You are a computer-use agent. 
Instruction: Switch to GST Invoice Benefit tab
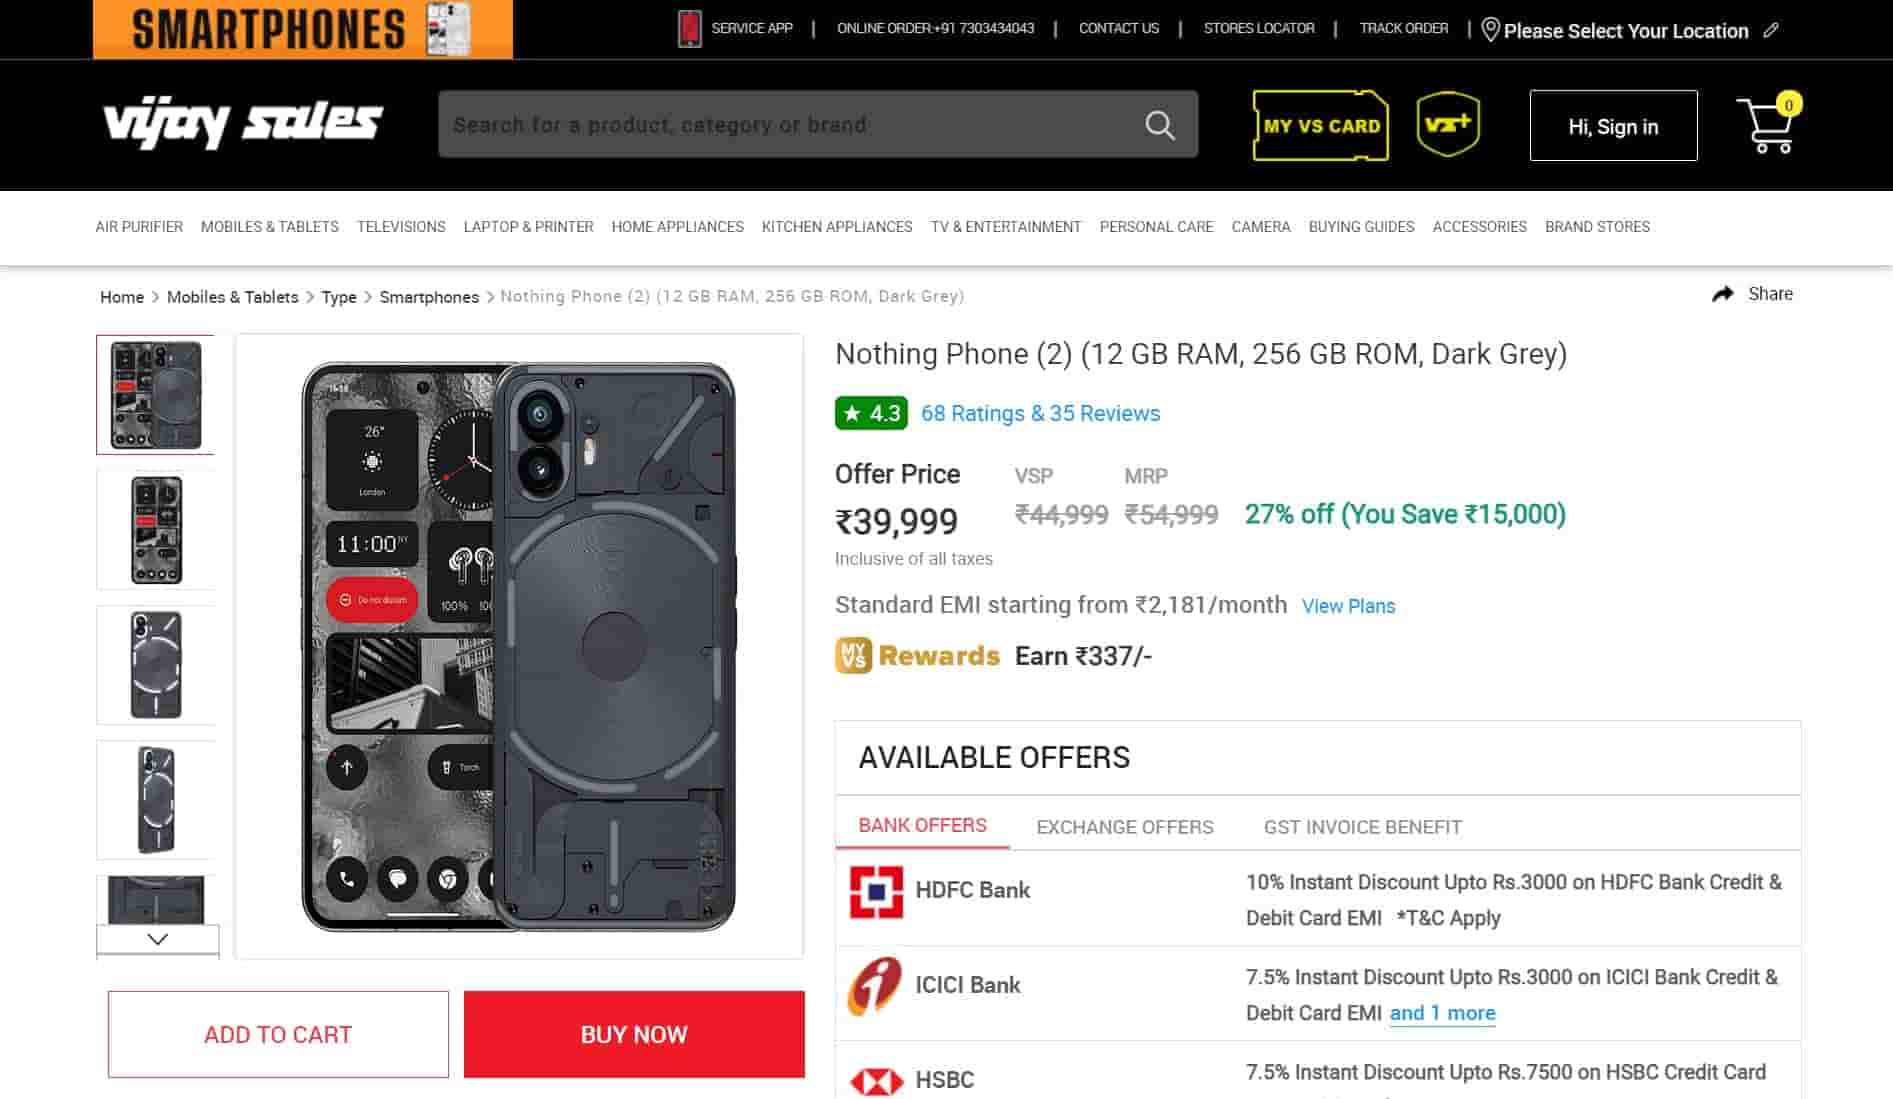pyautogui.click(x=1362, y=827)
